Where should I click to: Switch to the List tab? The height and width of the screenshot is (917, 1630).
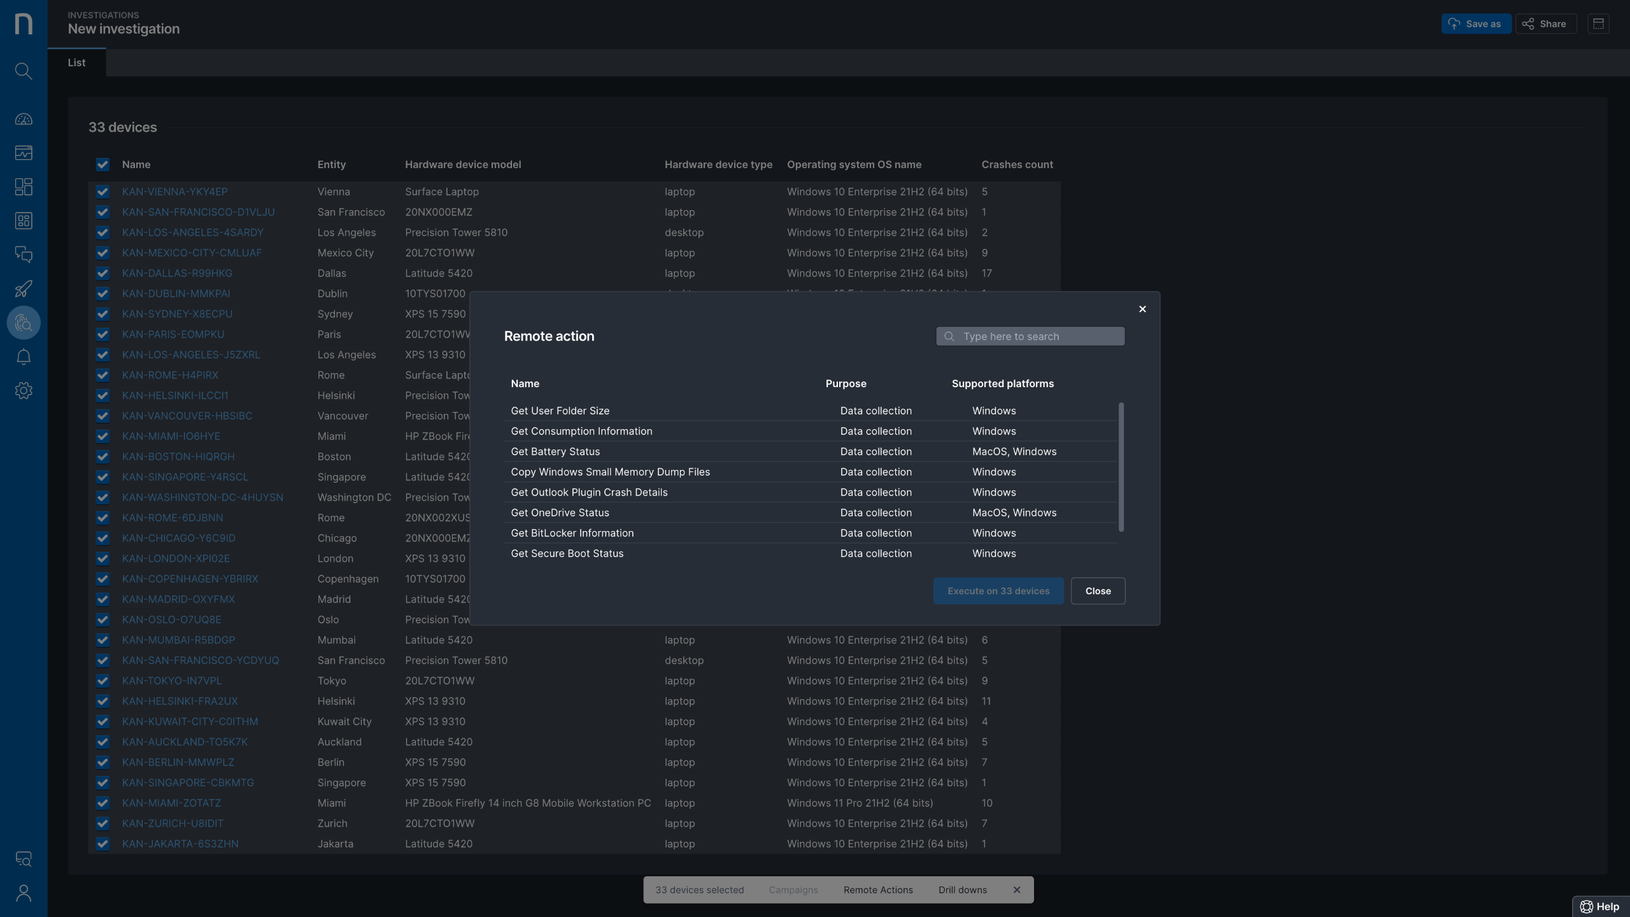77,63
